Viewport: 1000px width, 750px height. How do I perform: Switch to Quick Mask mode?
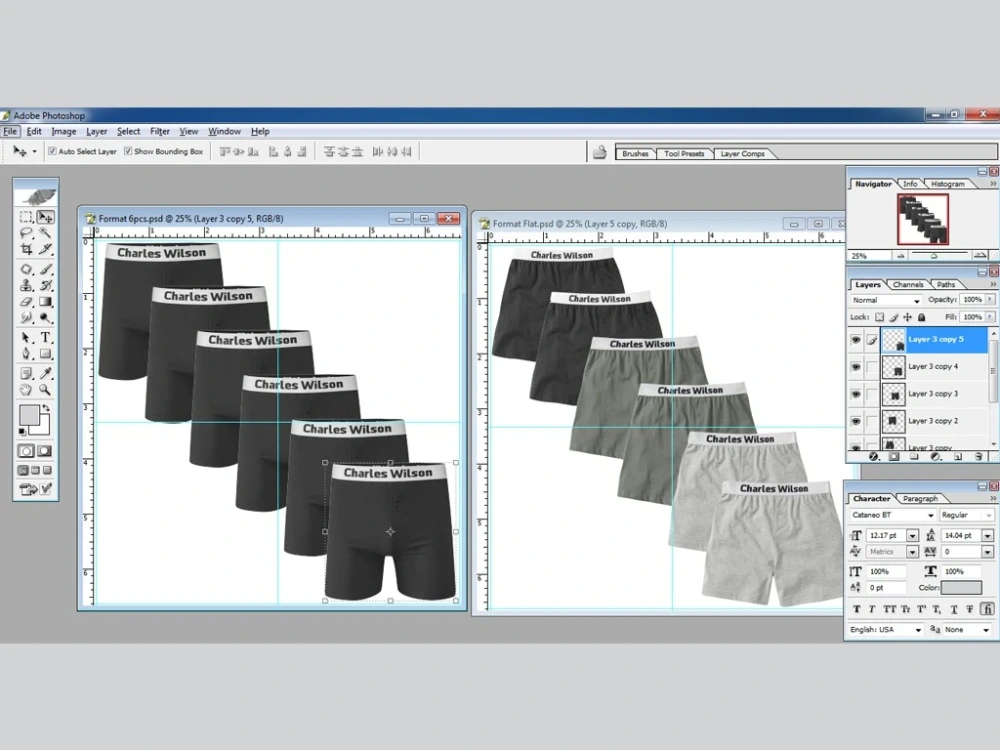click(44, 451)
